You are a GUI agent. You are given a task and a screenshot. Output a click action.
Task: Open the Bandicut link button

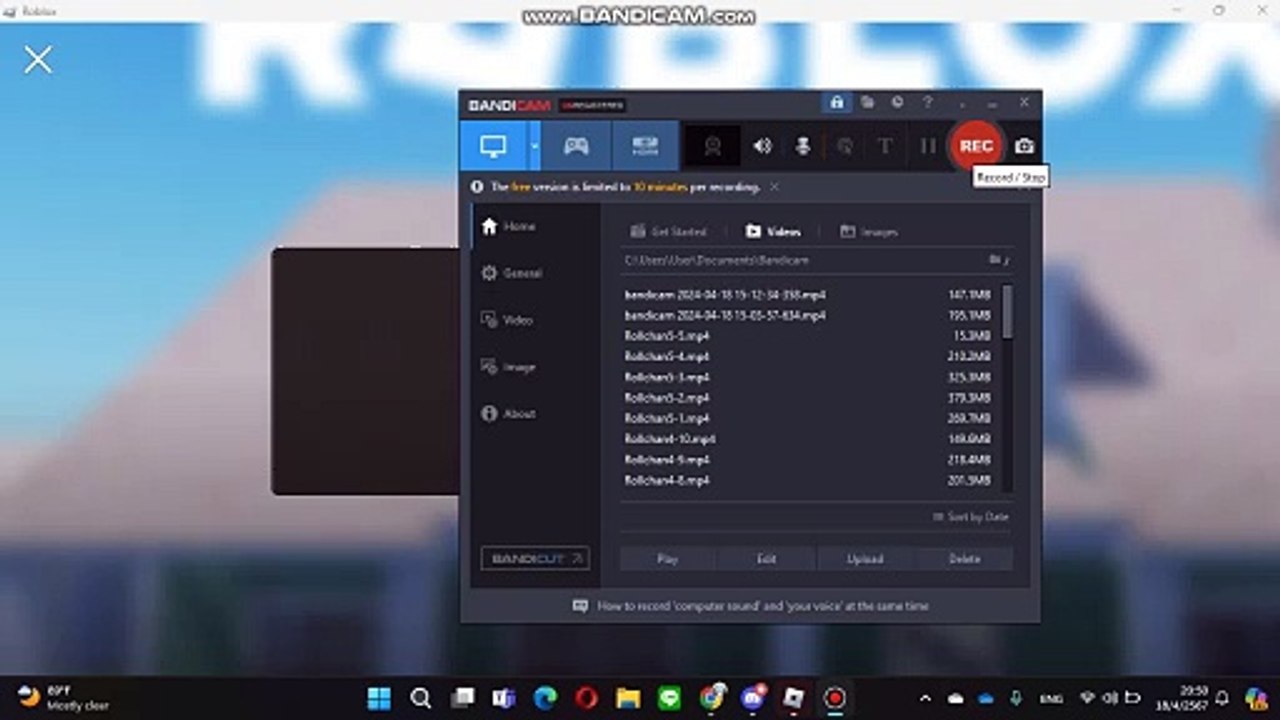[x=535, y=558]
